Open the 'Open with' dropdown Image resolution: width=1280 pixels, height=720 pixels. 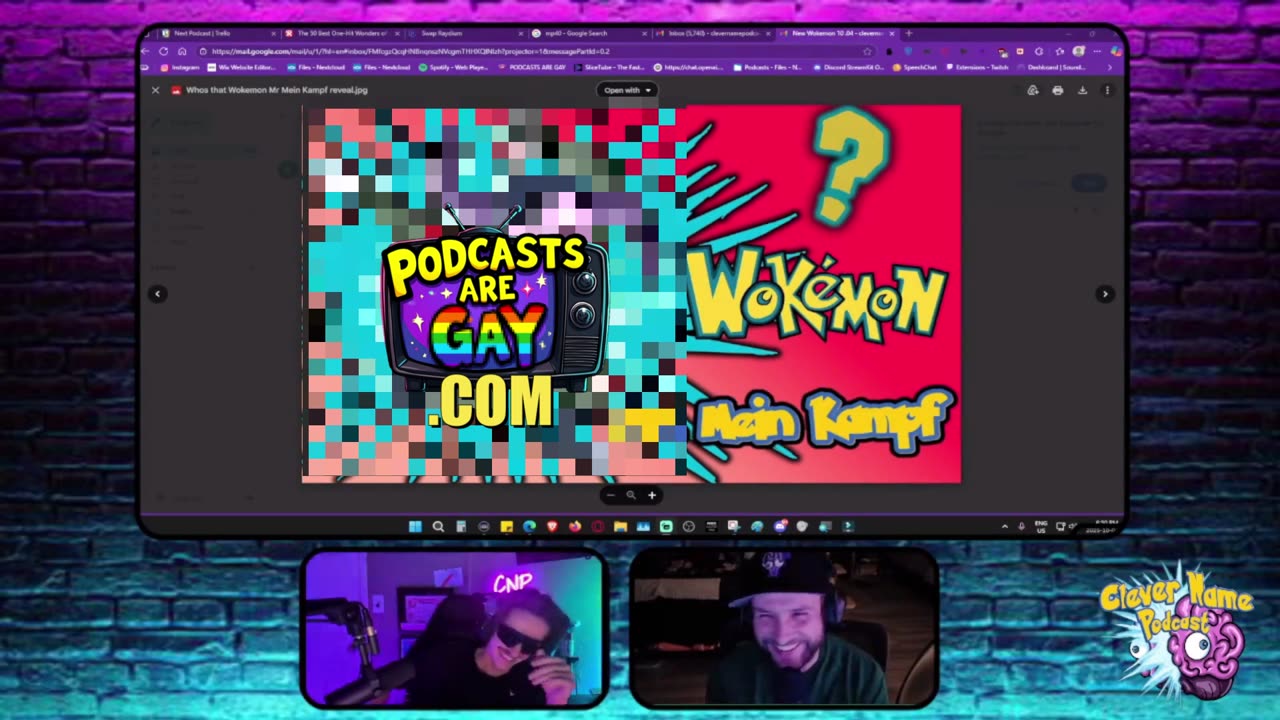(x=628, y=90)
